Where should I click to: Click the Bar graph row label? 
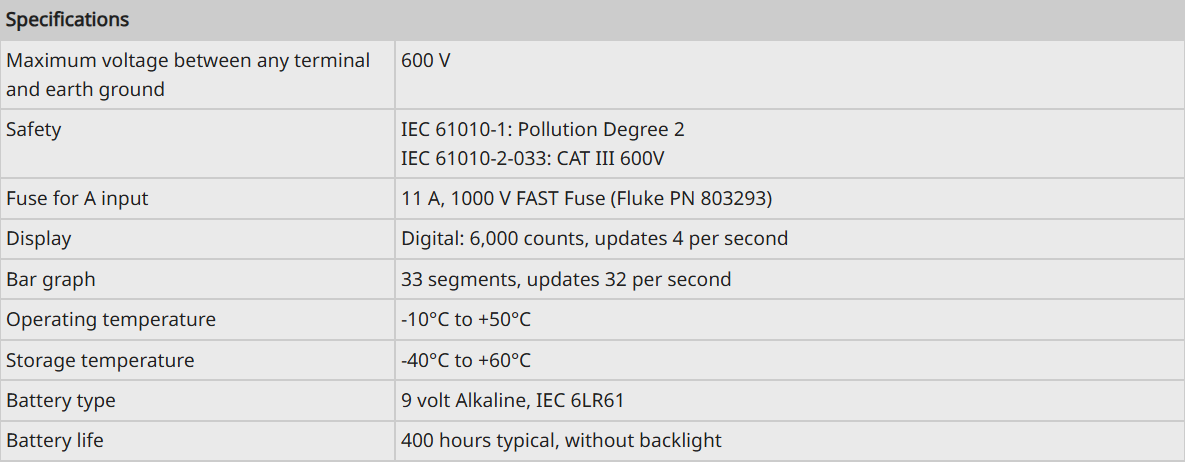(51, 279)
